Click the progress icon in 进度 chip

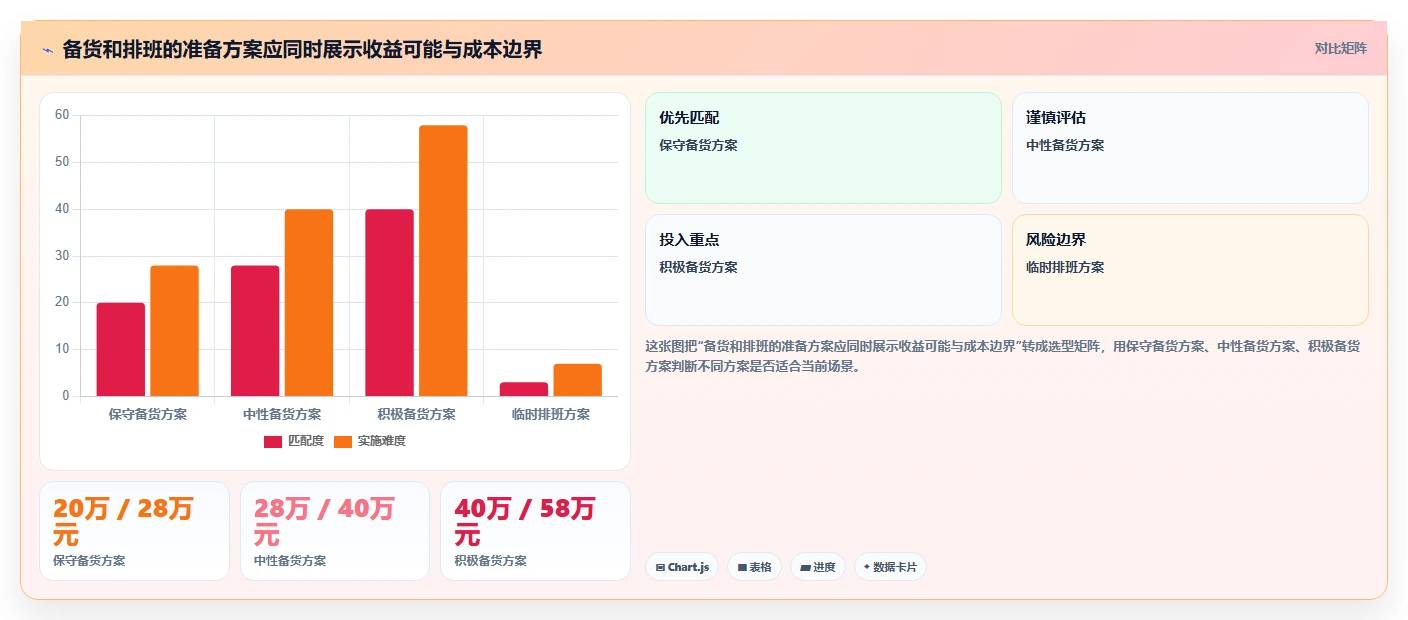click(x=806, y=567)
